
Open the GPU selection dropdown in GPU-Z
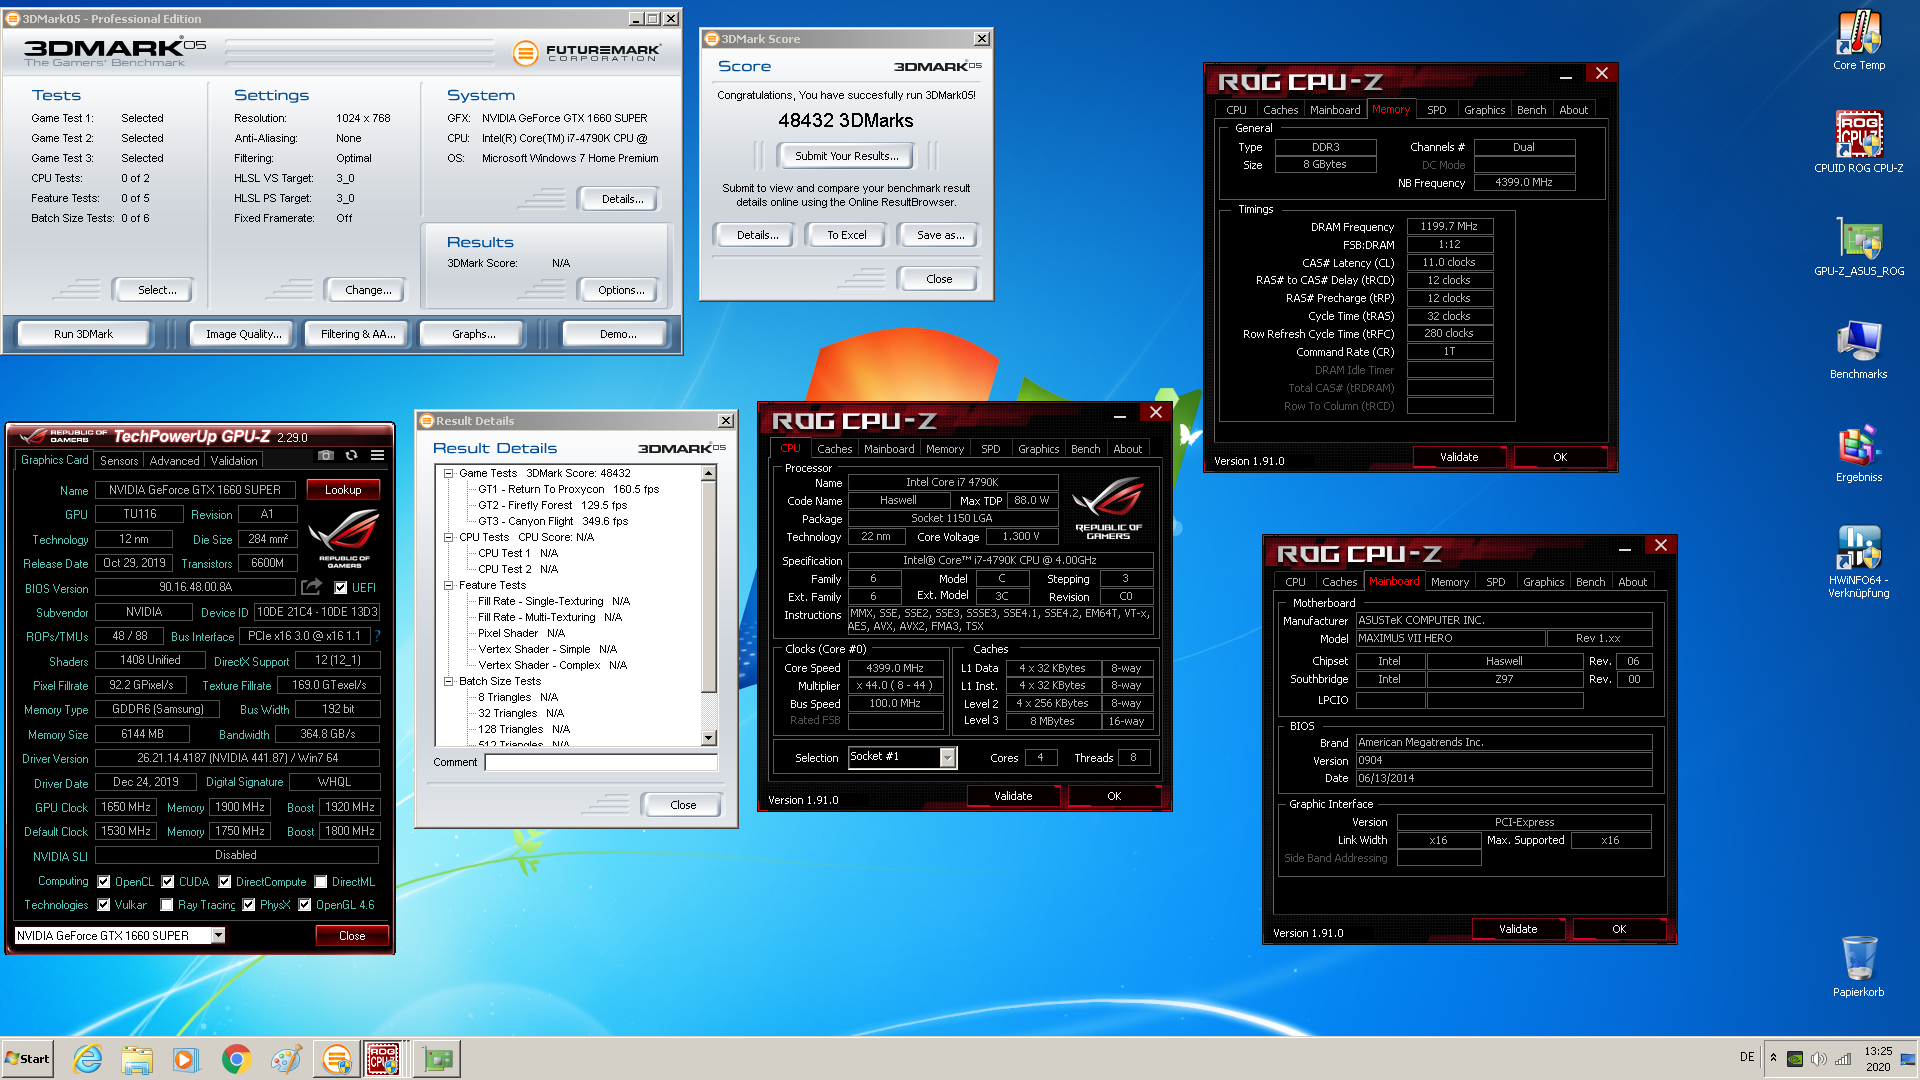[x=218, y=935]
